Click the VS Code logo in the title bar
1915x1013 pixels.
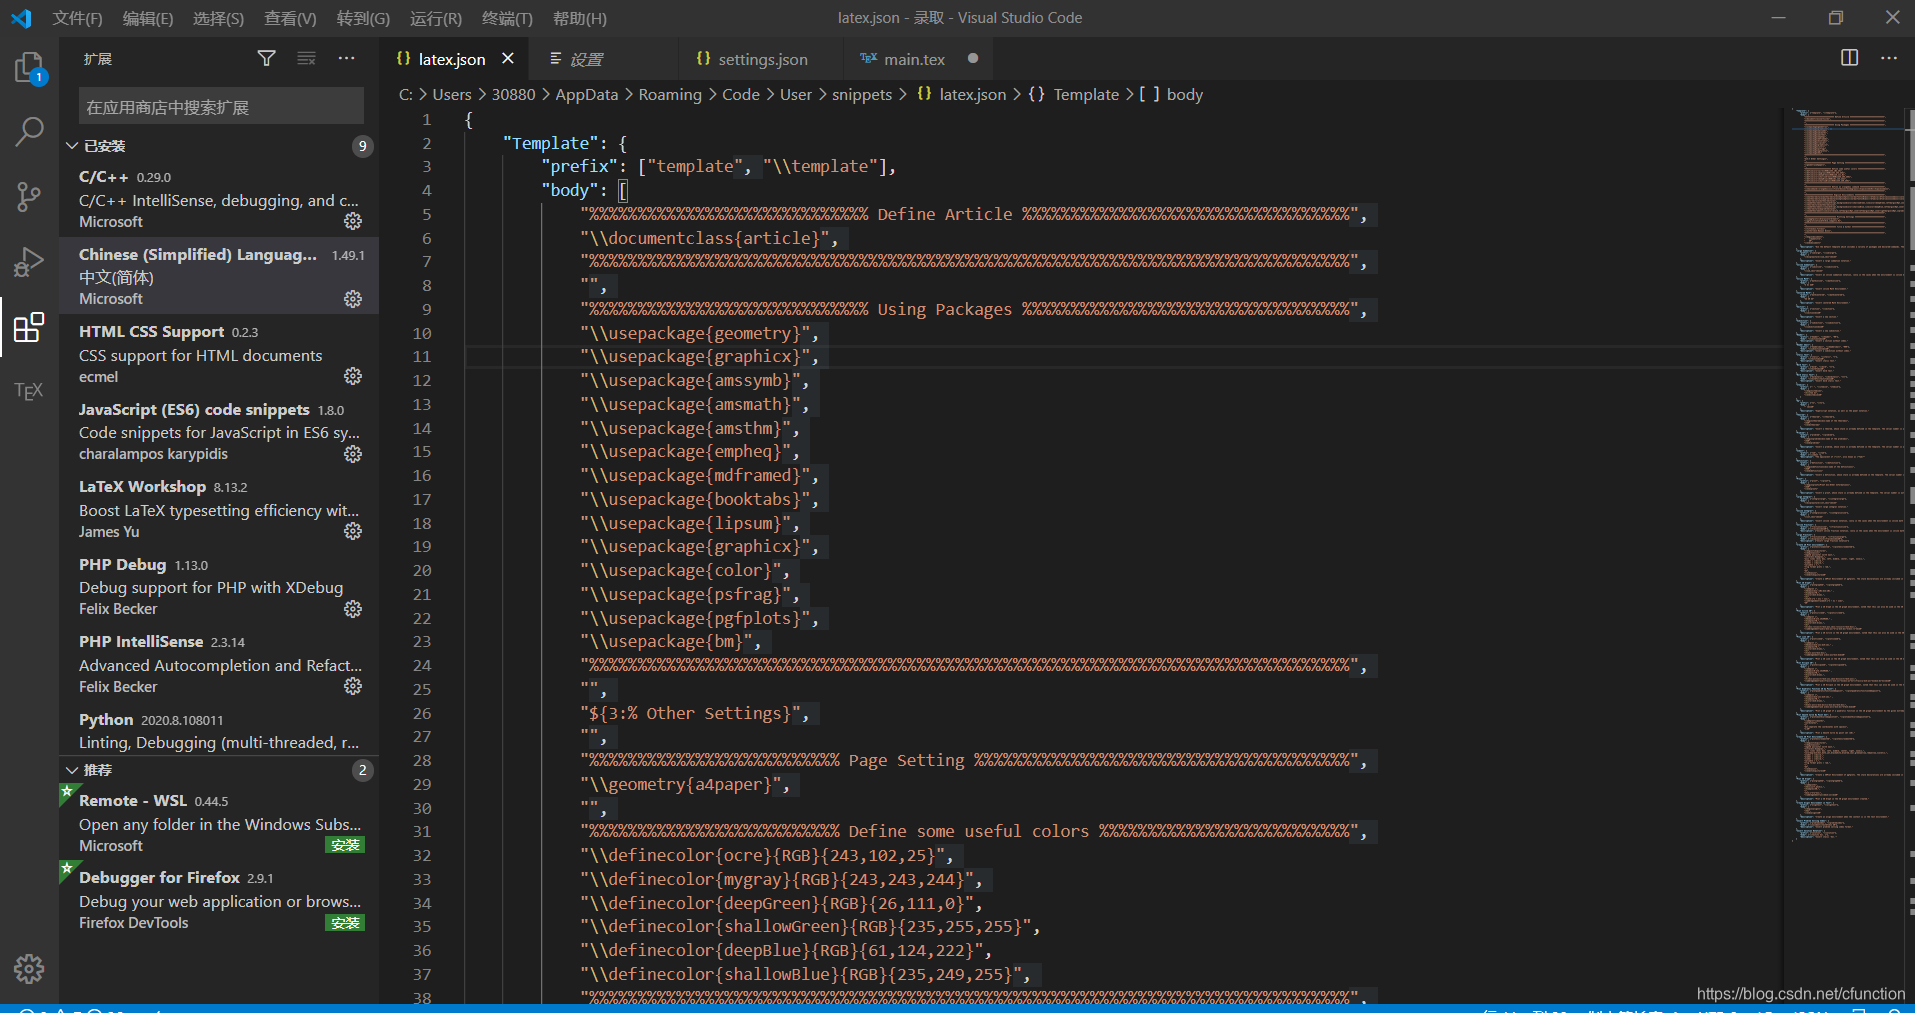click(x=21, y=18)
